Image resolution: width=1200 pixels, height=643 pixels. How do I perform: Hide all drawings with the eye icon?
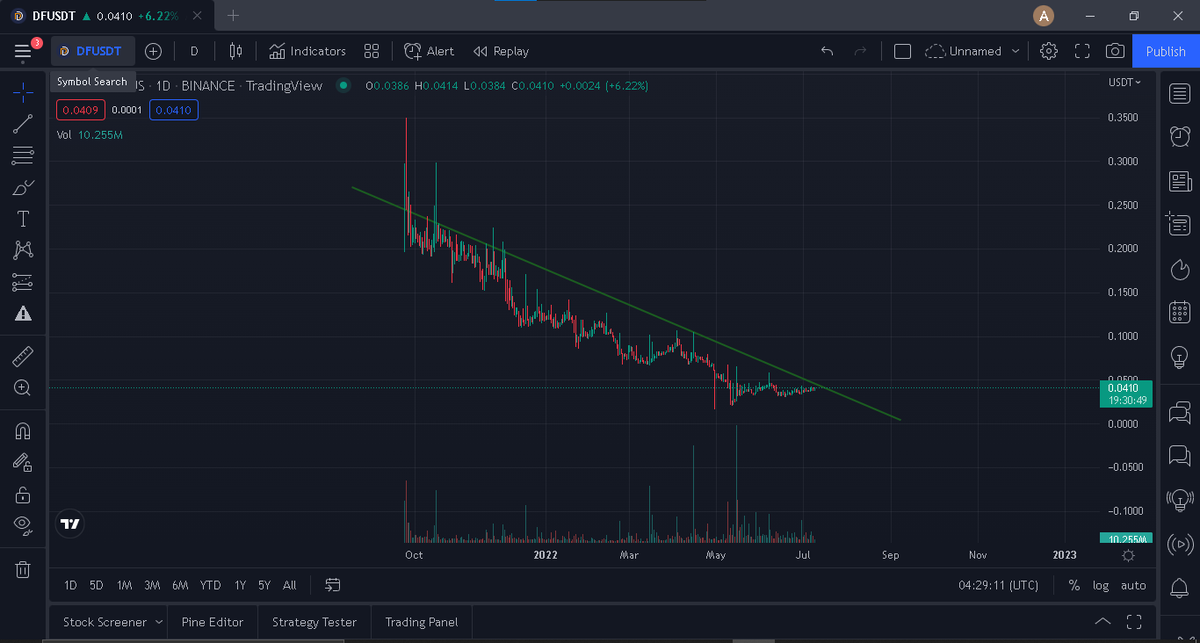pos(22,526)
